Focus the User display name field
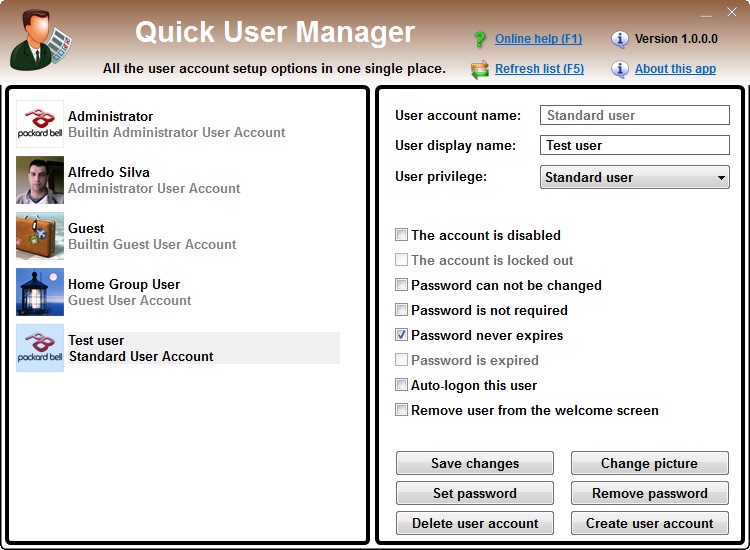 coord(634,145)
